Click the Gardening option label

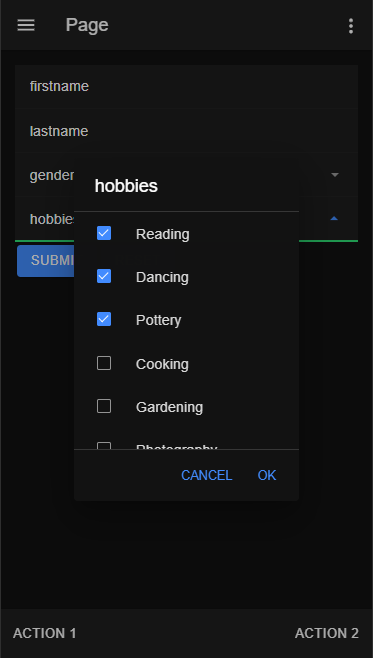point(170,407)
